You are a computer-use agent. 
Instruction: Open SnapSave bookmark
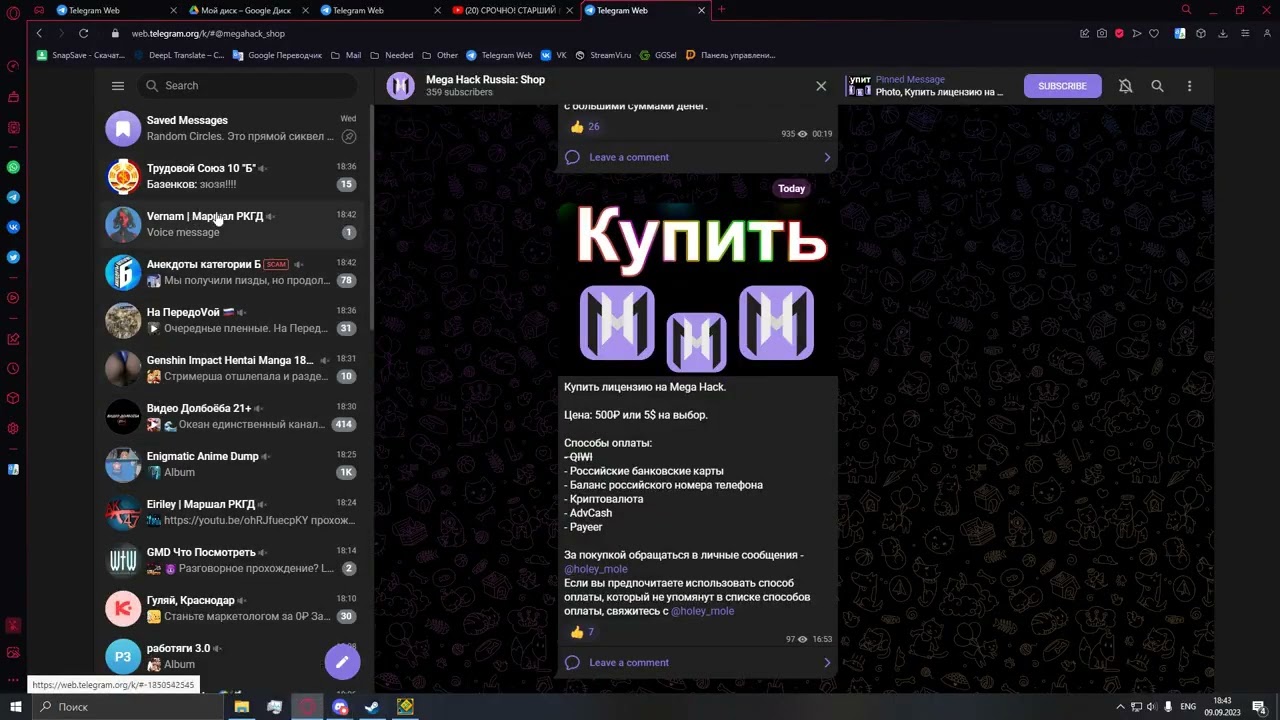click(81, 55)
